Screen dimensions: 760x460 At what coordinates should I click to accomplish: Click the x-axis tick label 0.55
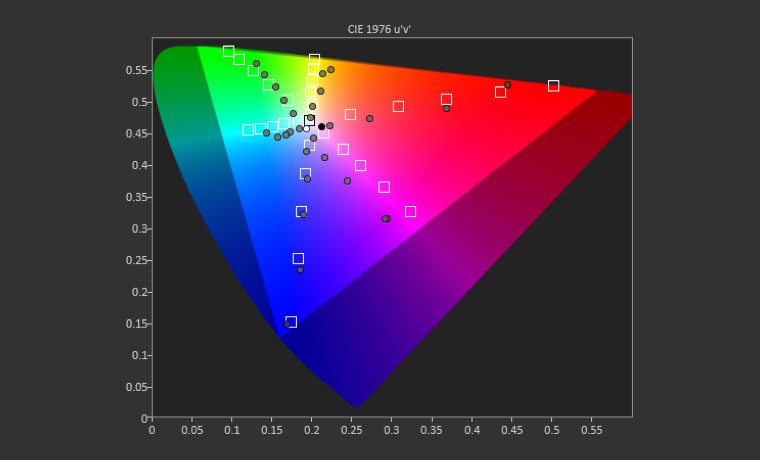[592, 430]
